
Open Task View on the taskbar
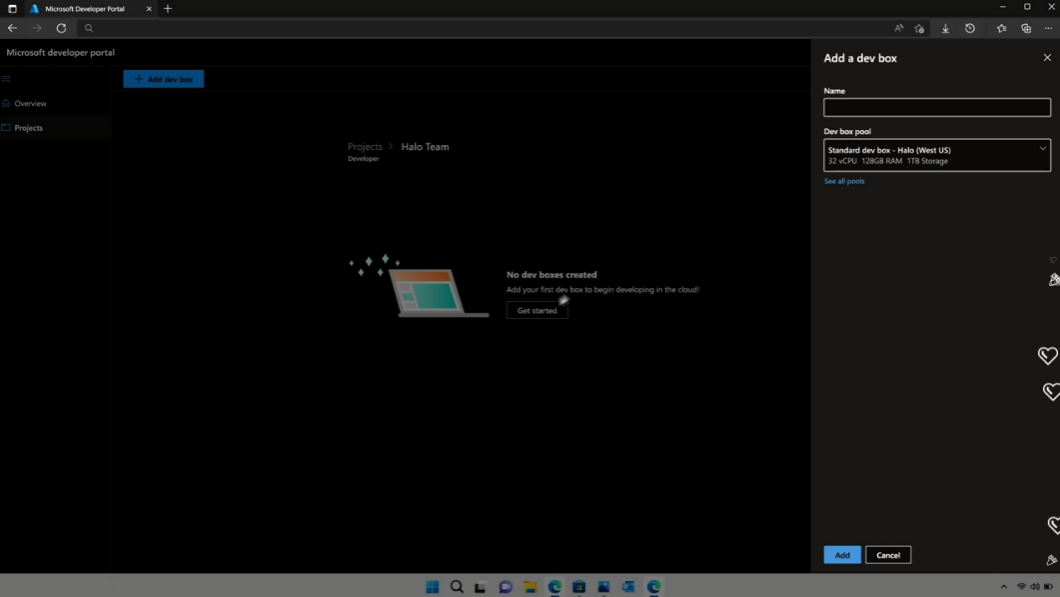click(x=480, y=587)
